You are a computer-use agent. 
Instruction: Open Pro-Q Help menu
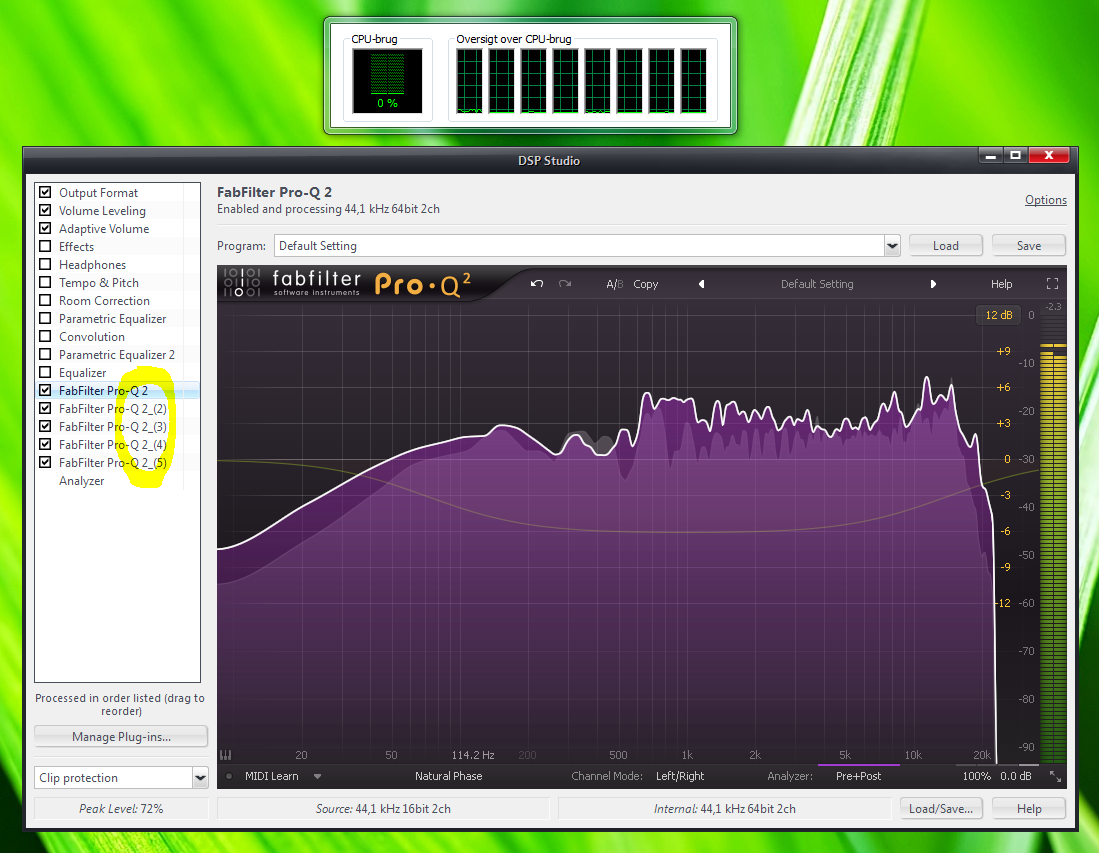click(x=1002, y=284)
